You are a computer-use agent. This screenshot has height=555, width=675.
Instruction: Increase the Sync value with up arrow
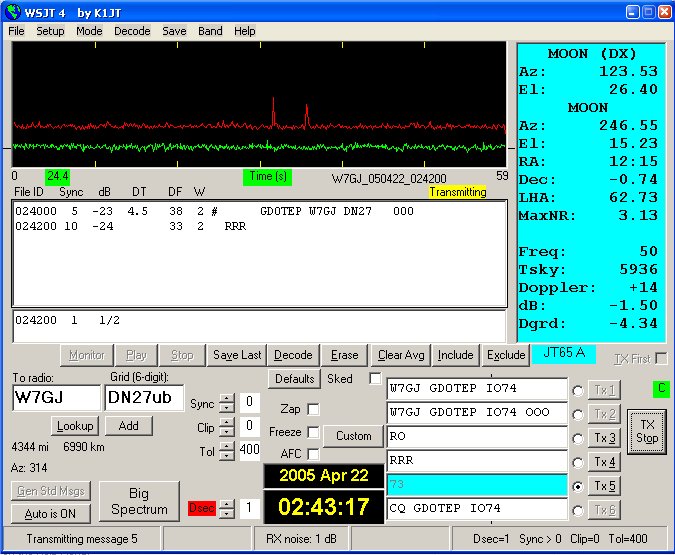(227, 397)
